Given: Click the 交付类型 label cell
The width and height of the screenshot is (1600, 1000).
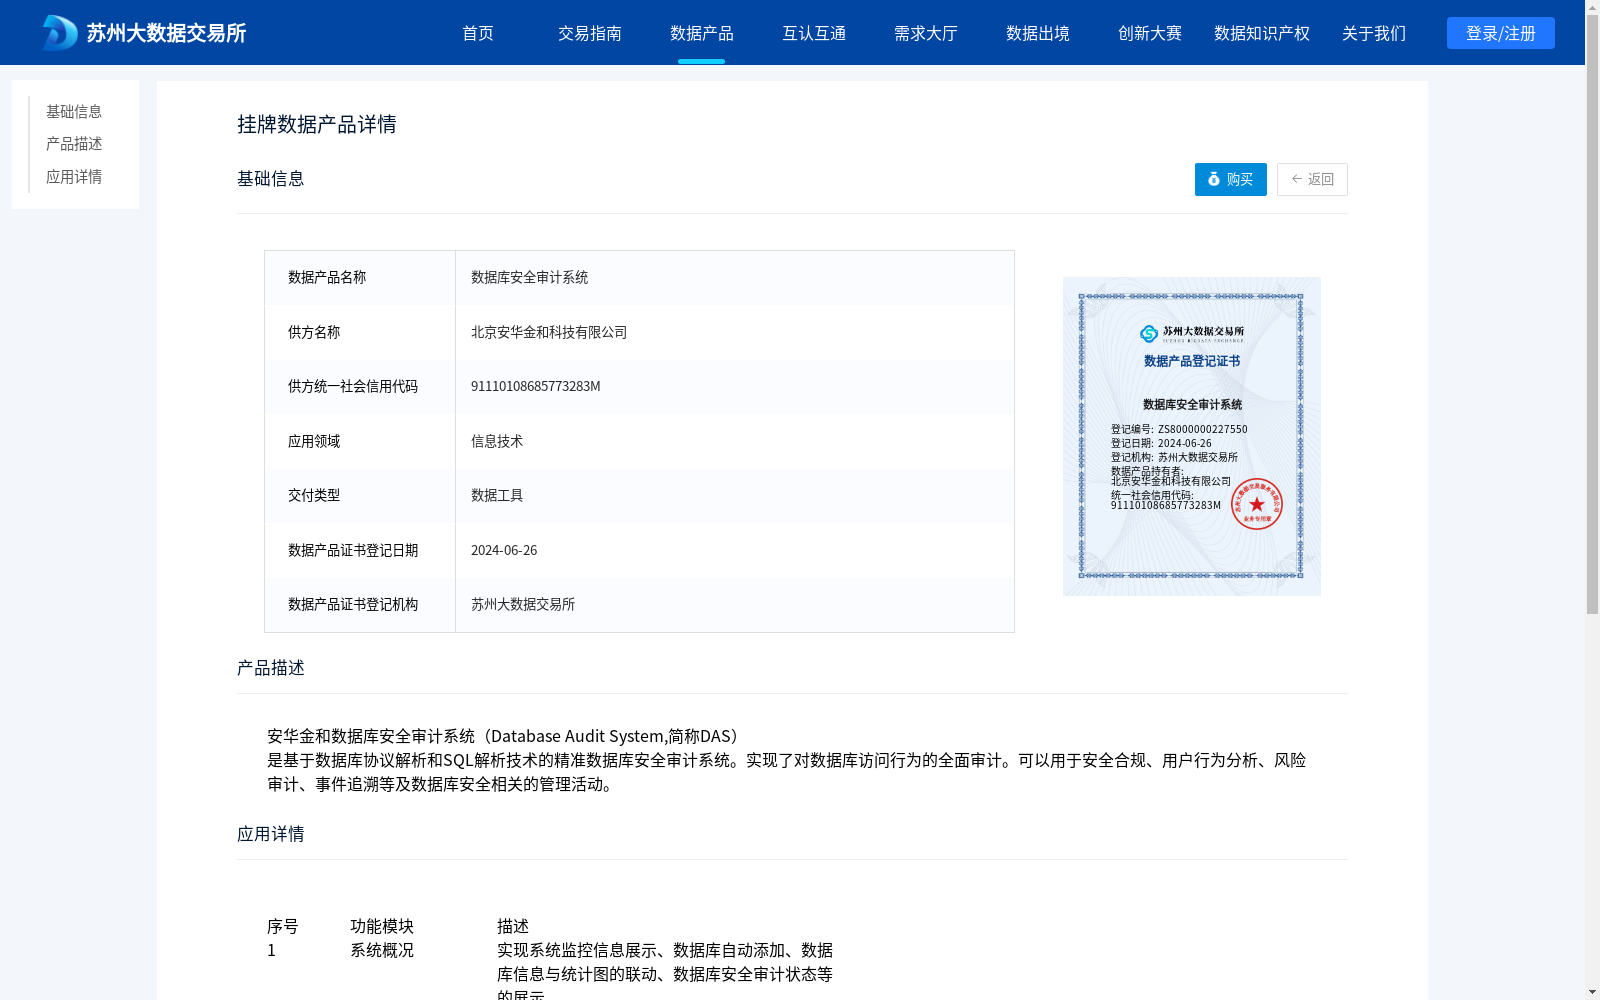Looking at the screenshot, I should (x=360, y=495).
